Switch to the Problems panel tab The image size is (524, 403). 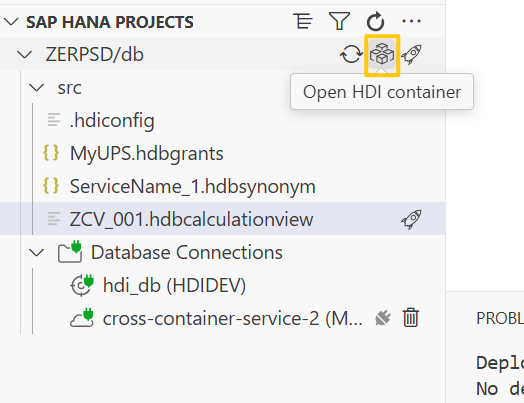pos(500,318)
